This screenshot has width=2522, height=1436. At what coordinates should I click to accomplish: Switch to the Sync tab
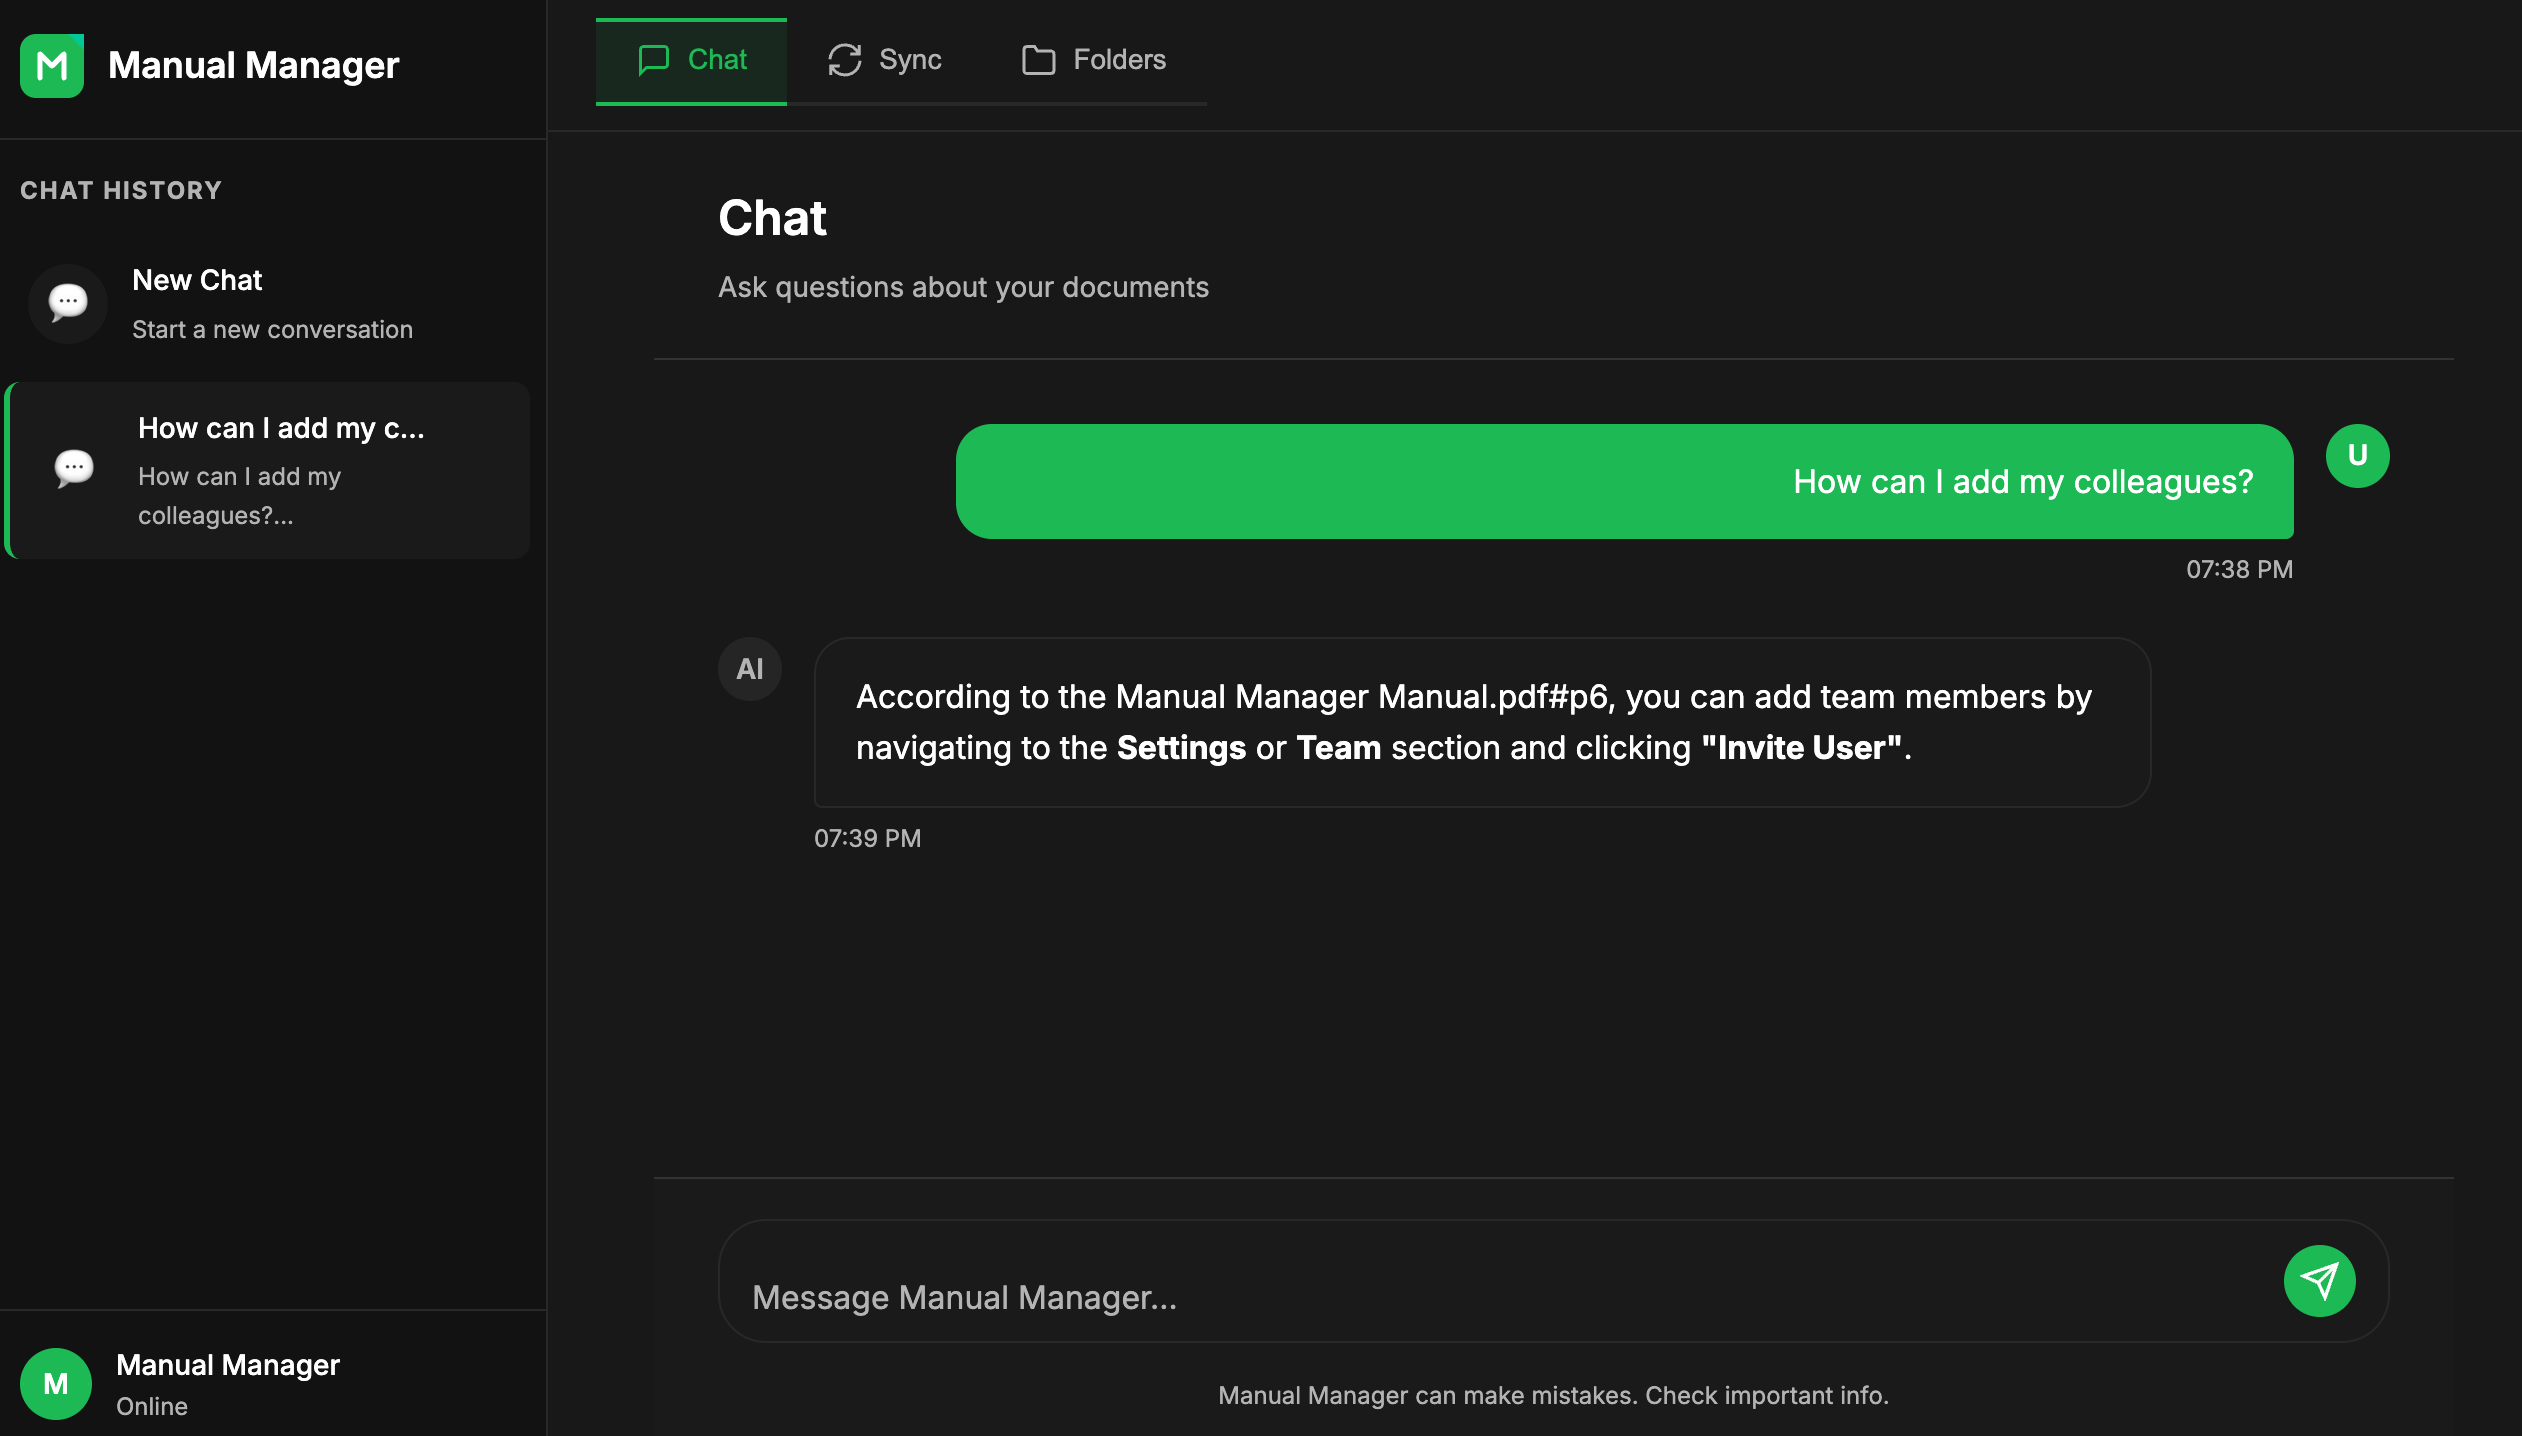pyautogui.click(x=884, y=60)
